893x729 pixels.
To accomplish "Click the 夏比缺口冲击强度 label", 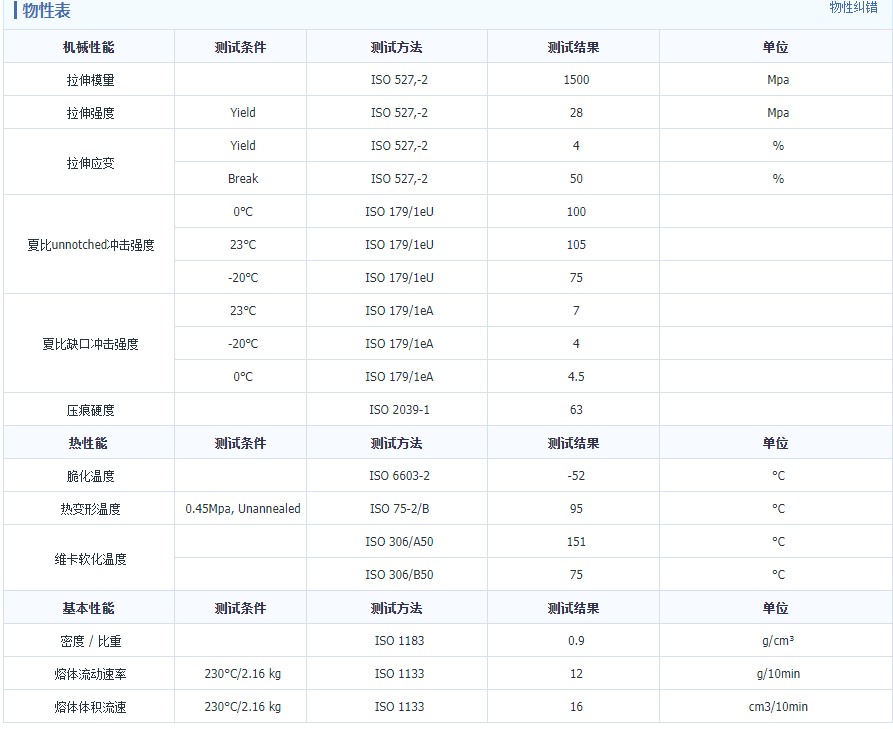I will (x=90, y=344).
